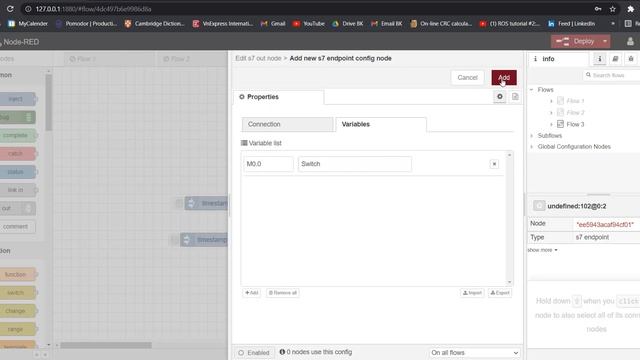640x360 pixels.
Task: Open the user account icon
Action: (x=630, y=42)
